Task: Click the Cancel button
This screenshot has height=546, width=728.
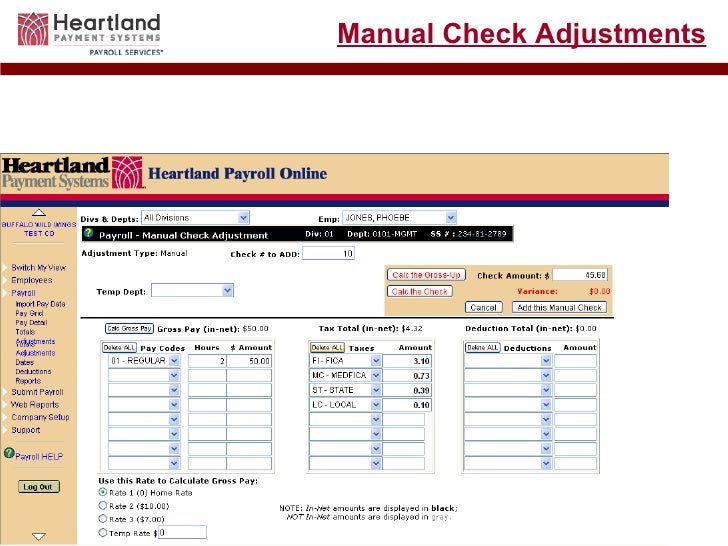Action: 483,307
